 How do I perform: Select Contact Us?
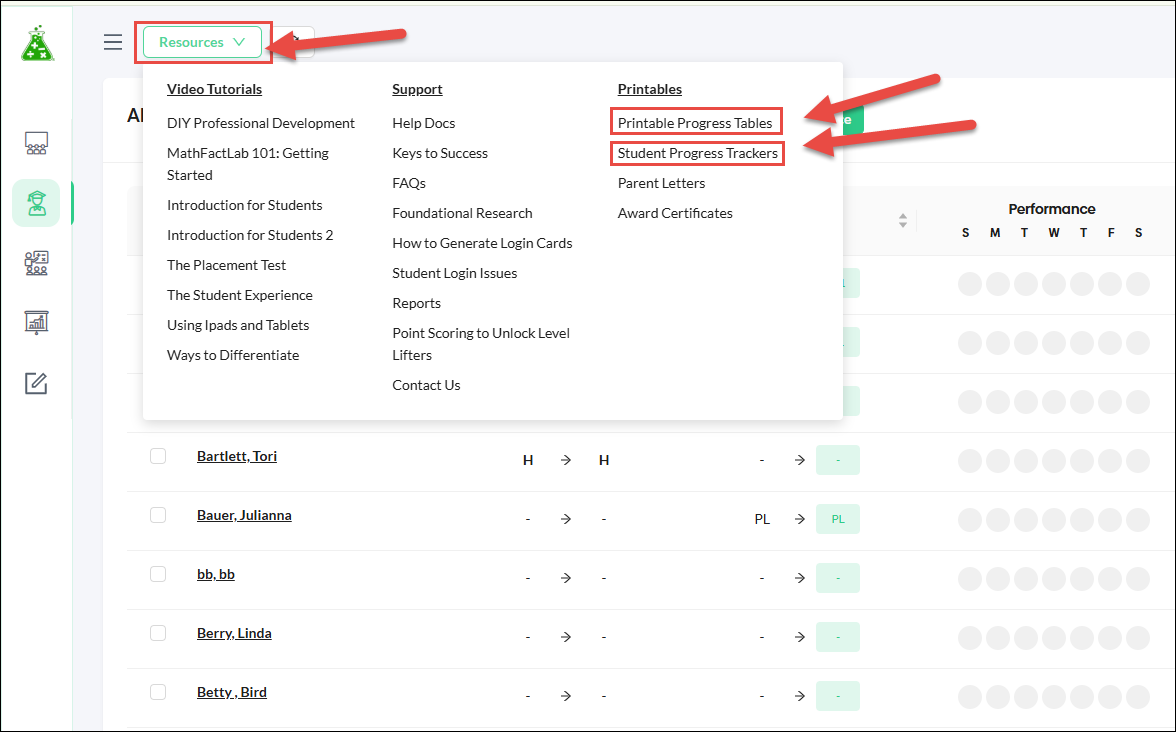point(426,385)
